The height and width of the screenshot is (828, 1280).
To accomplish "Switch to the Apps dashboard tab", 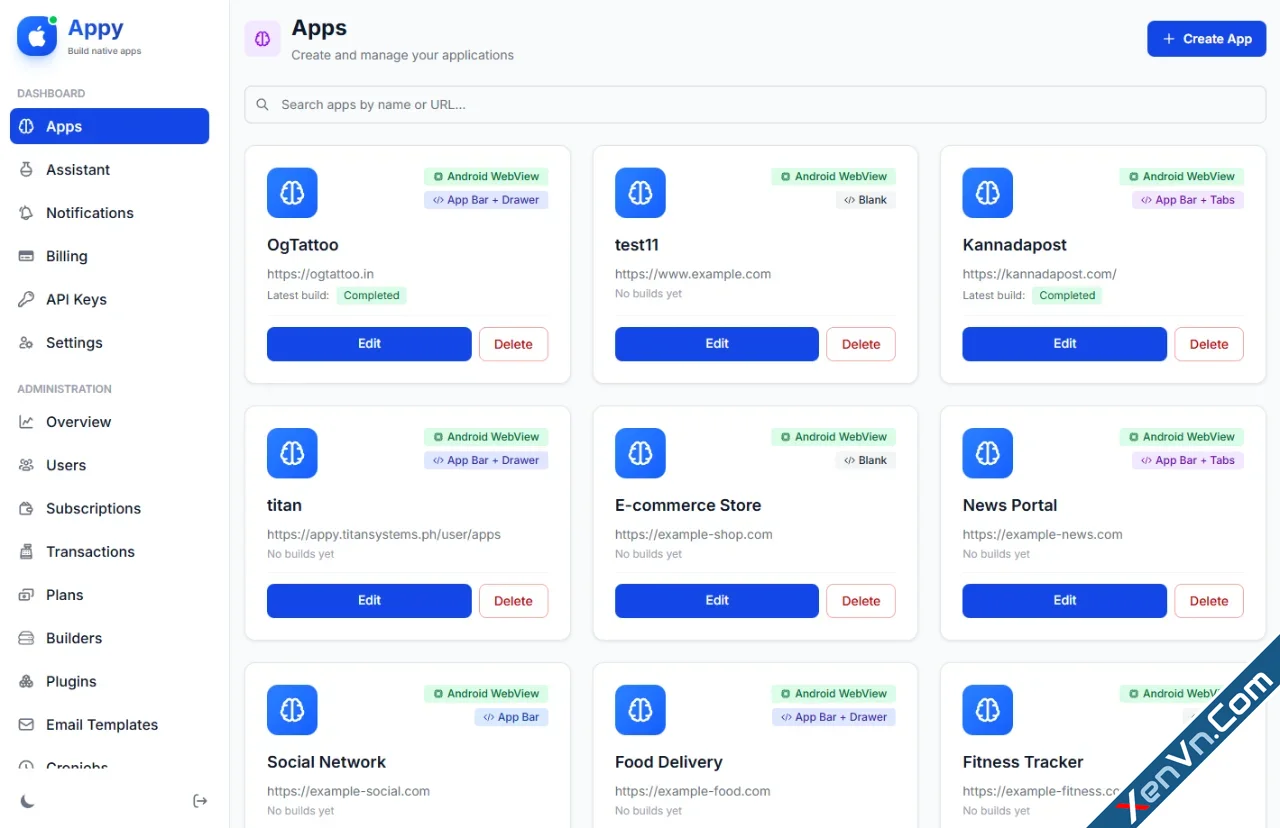I will [63, 126].
